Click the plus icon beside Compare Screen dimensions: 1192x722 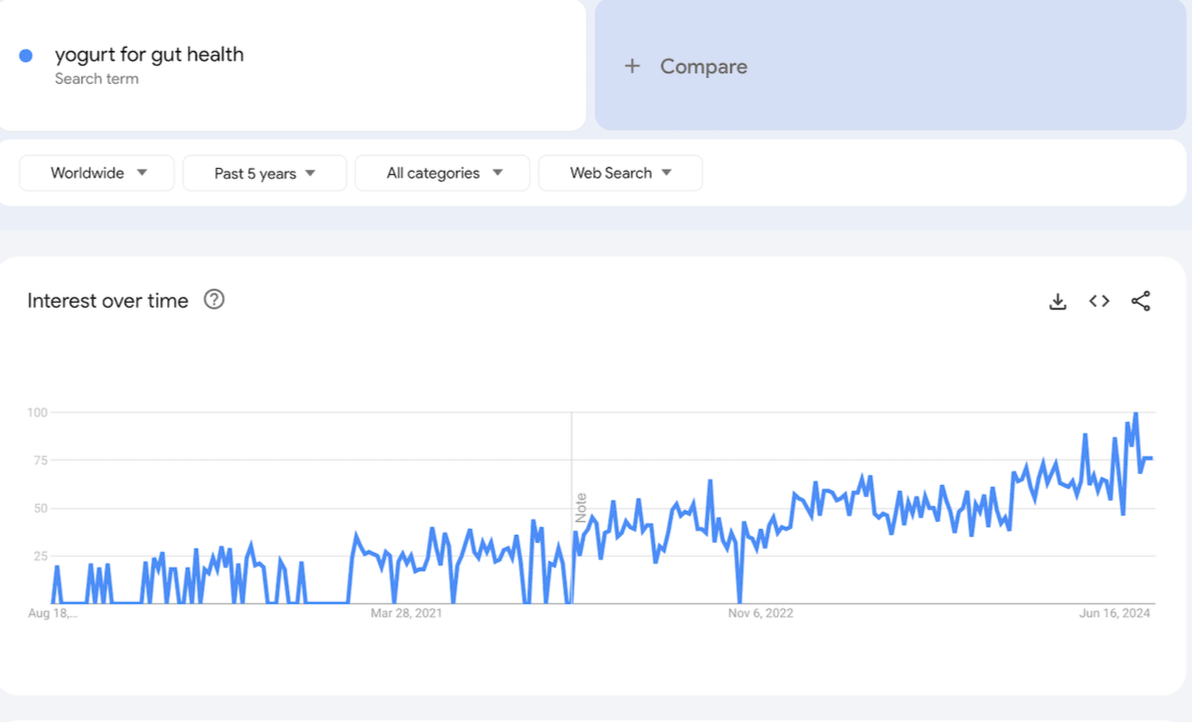[632, 66]
